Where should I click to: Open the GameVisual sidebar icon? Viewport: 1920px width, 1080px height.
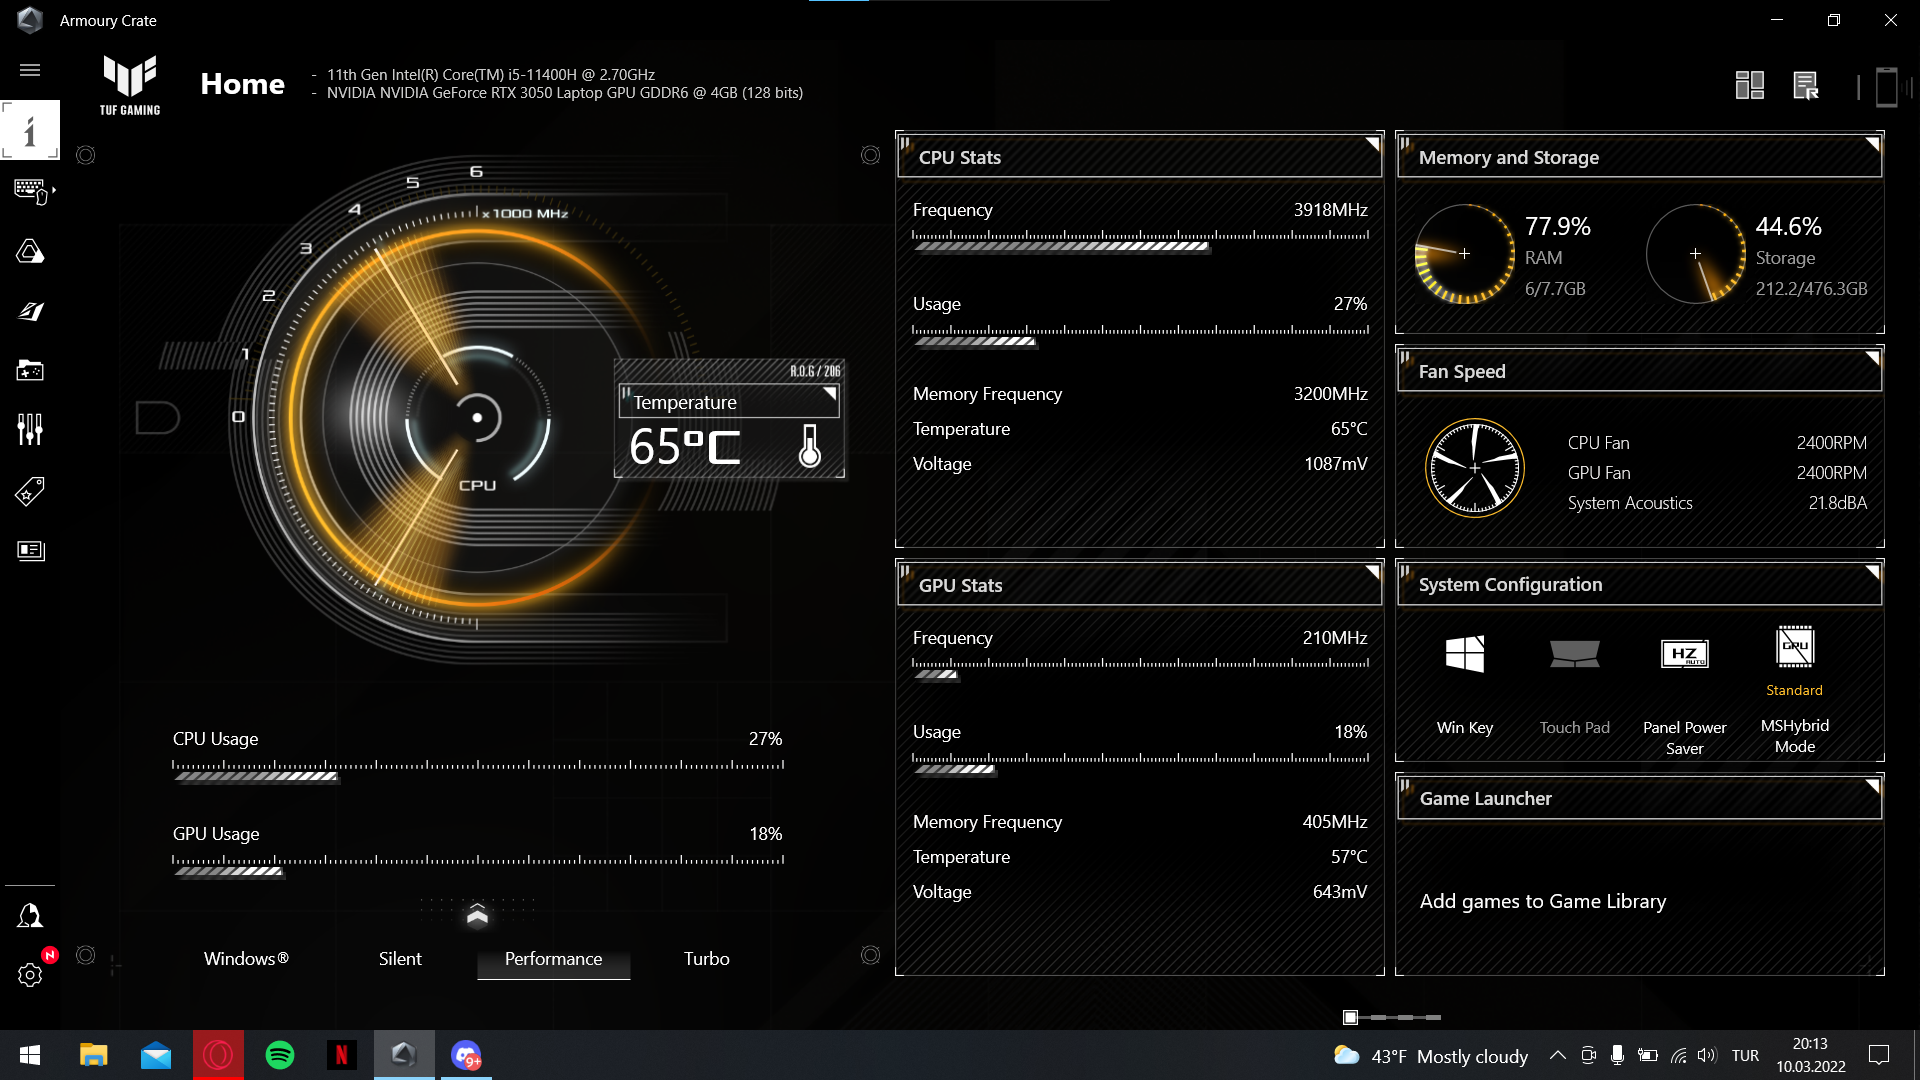click(30, 311)
